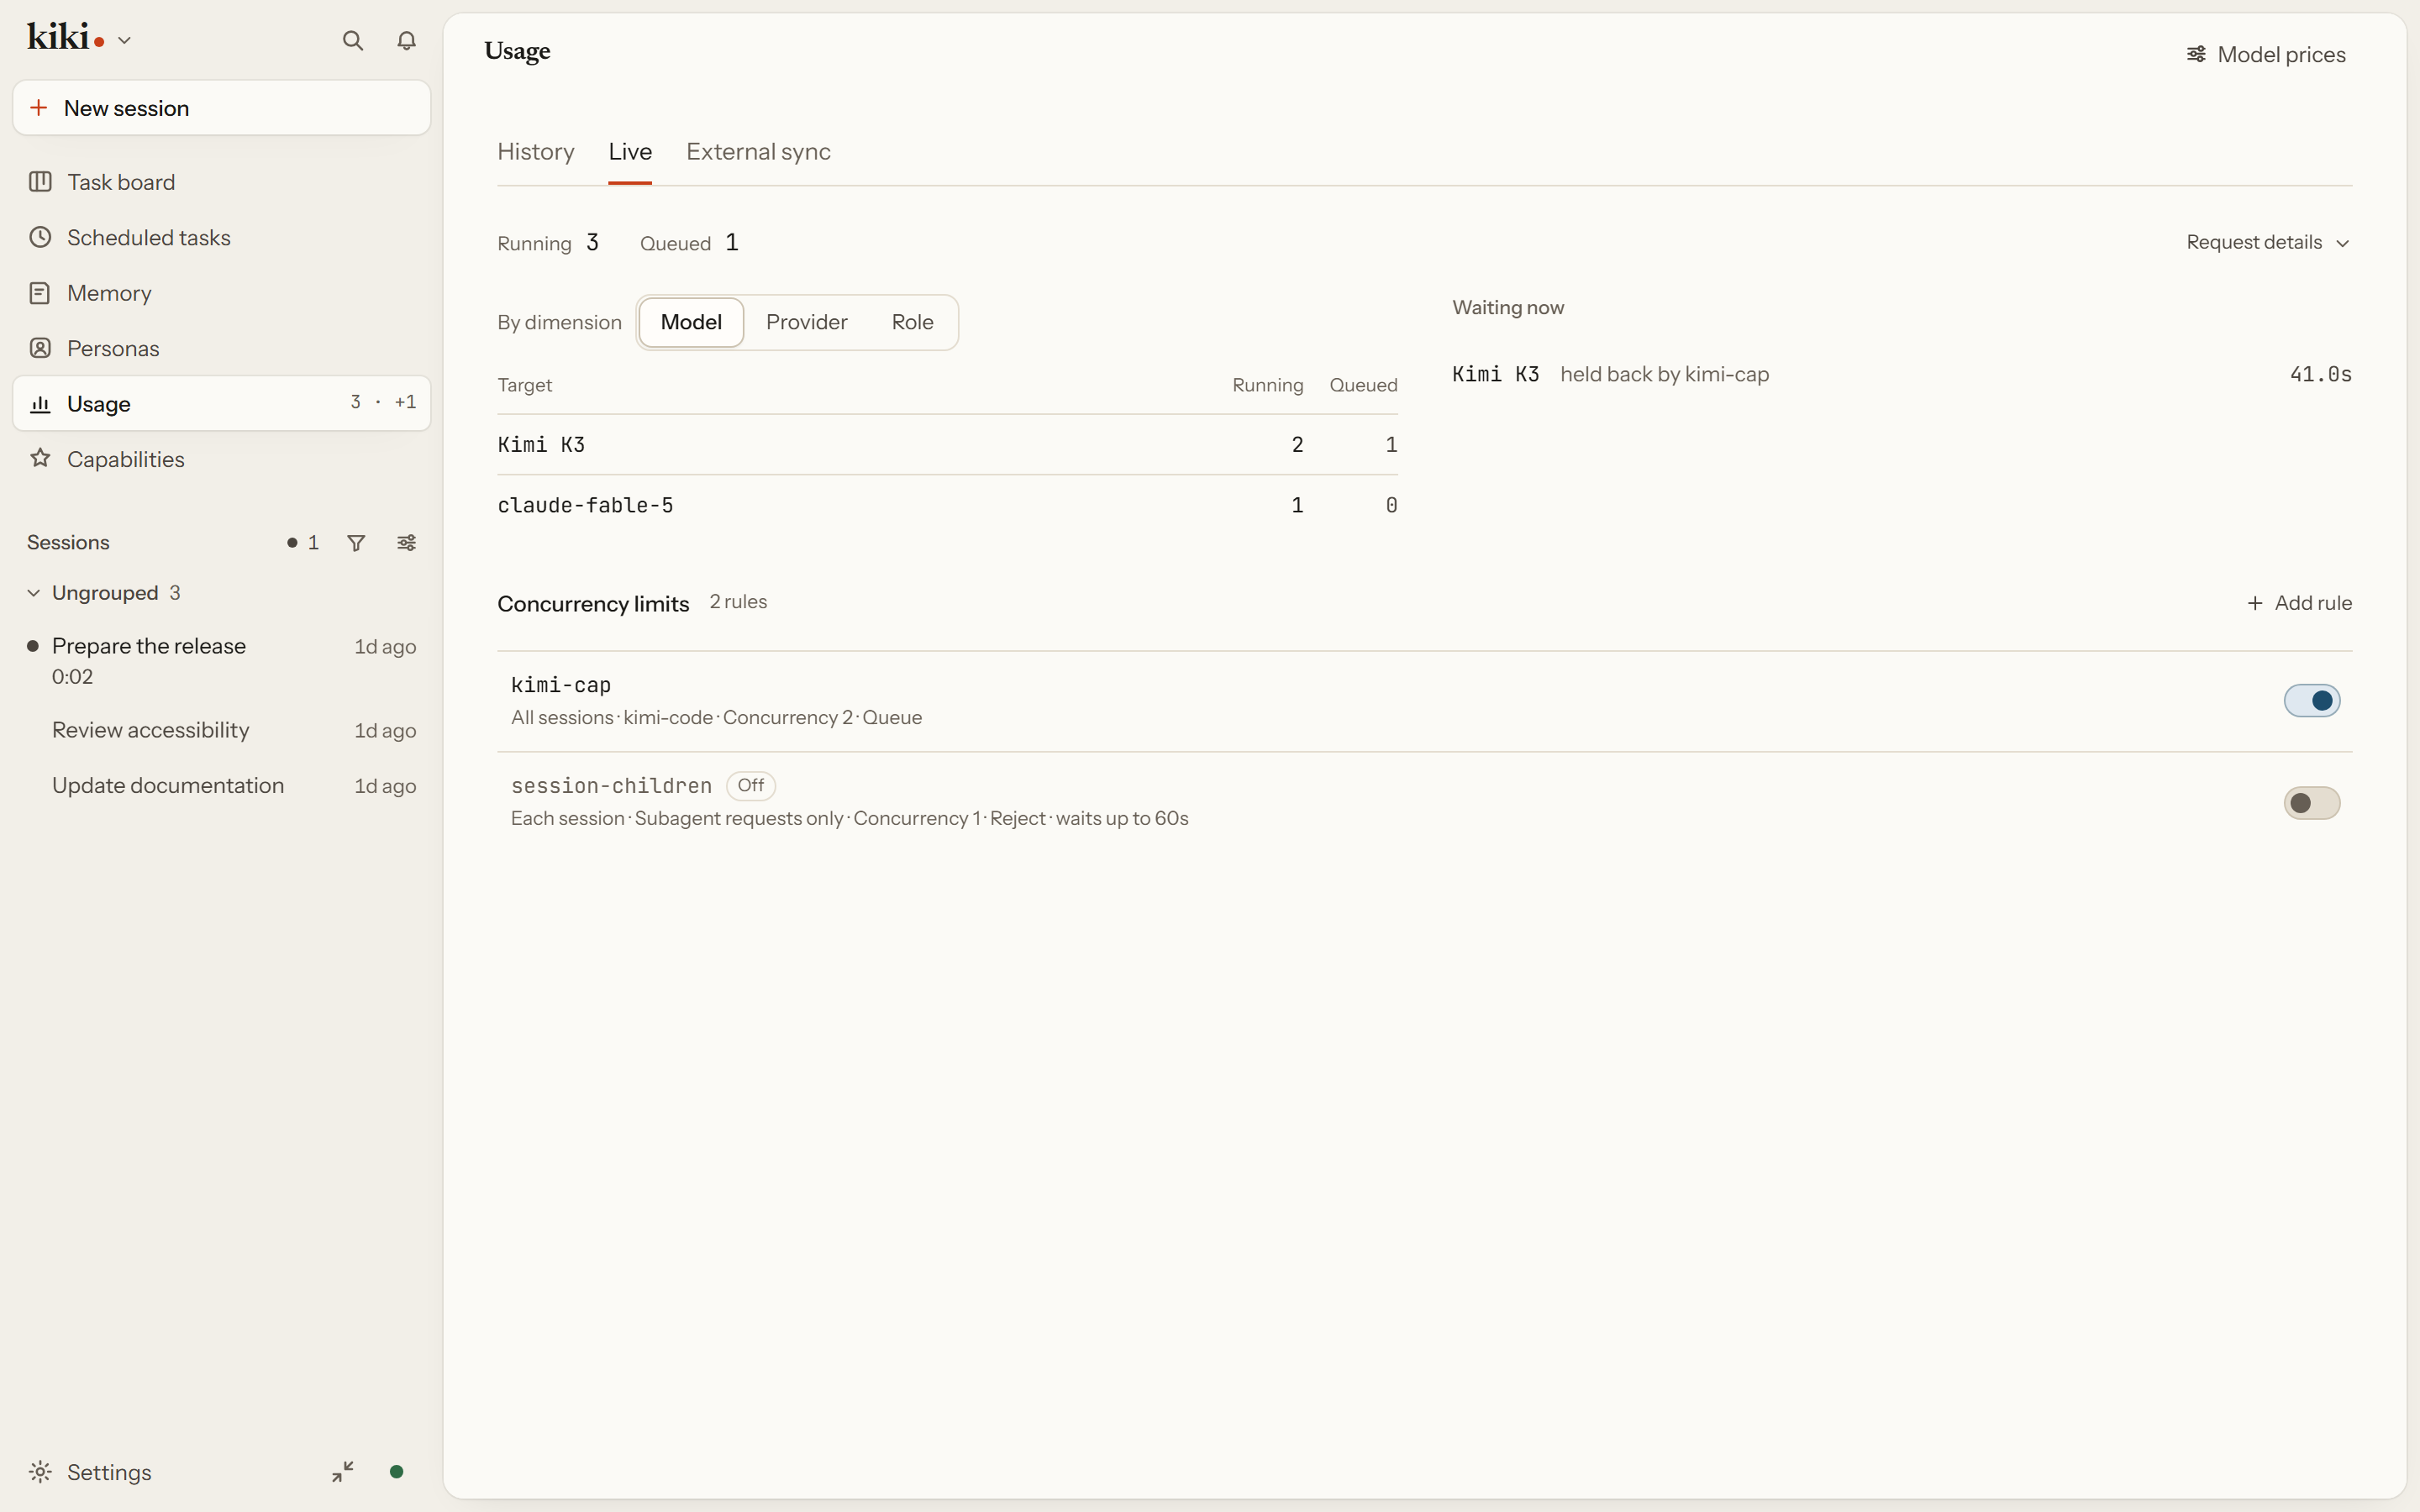Filter sessions with the funnel icon
Viewport: 2420px width, 1512px height.
tap(356, 543)
